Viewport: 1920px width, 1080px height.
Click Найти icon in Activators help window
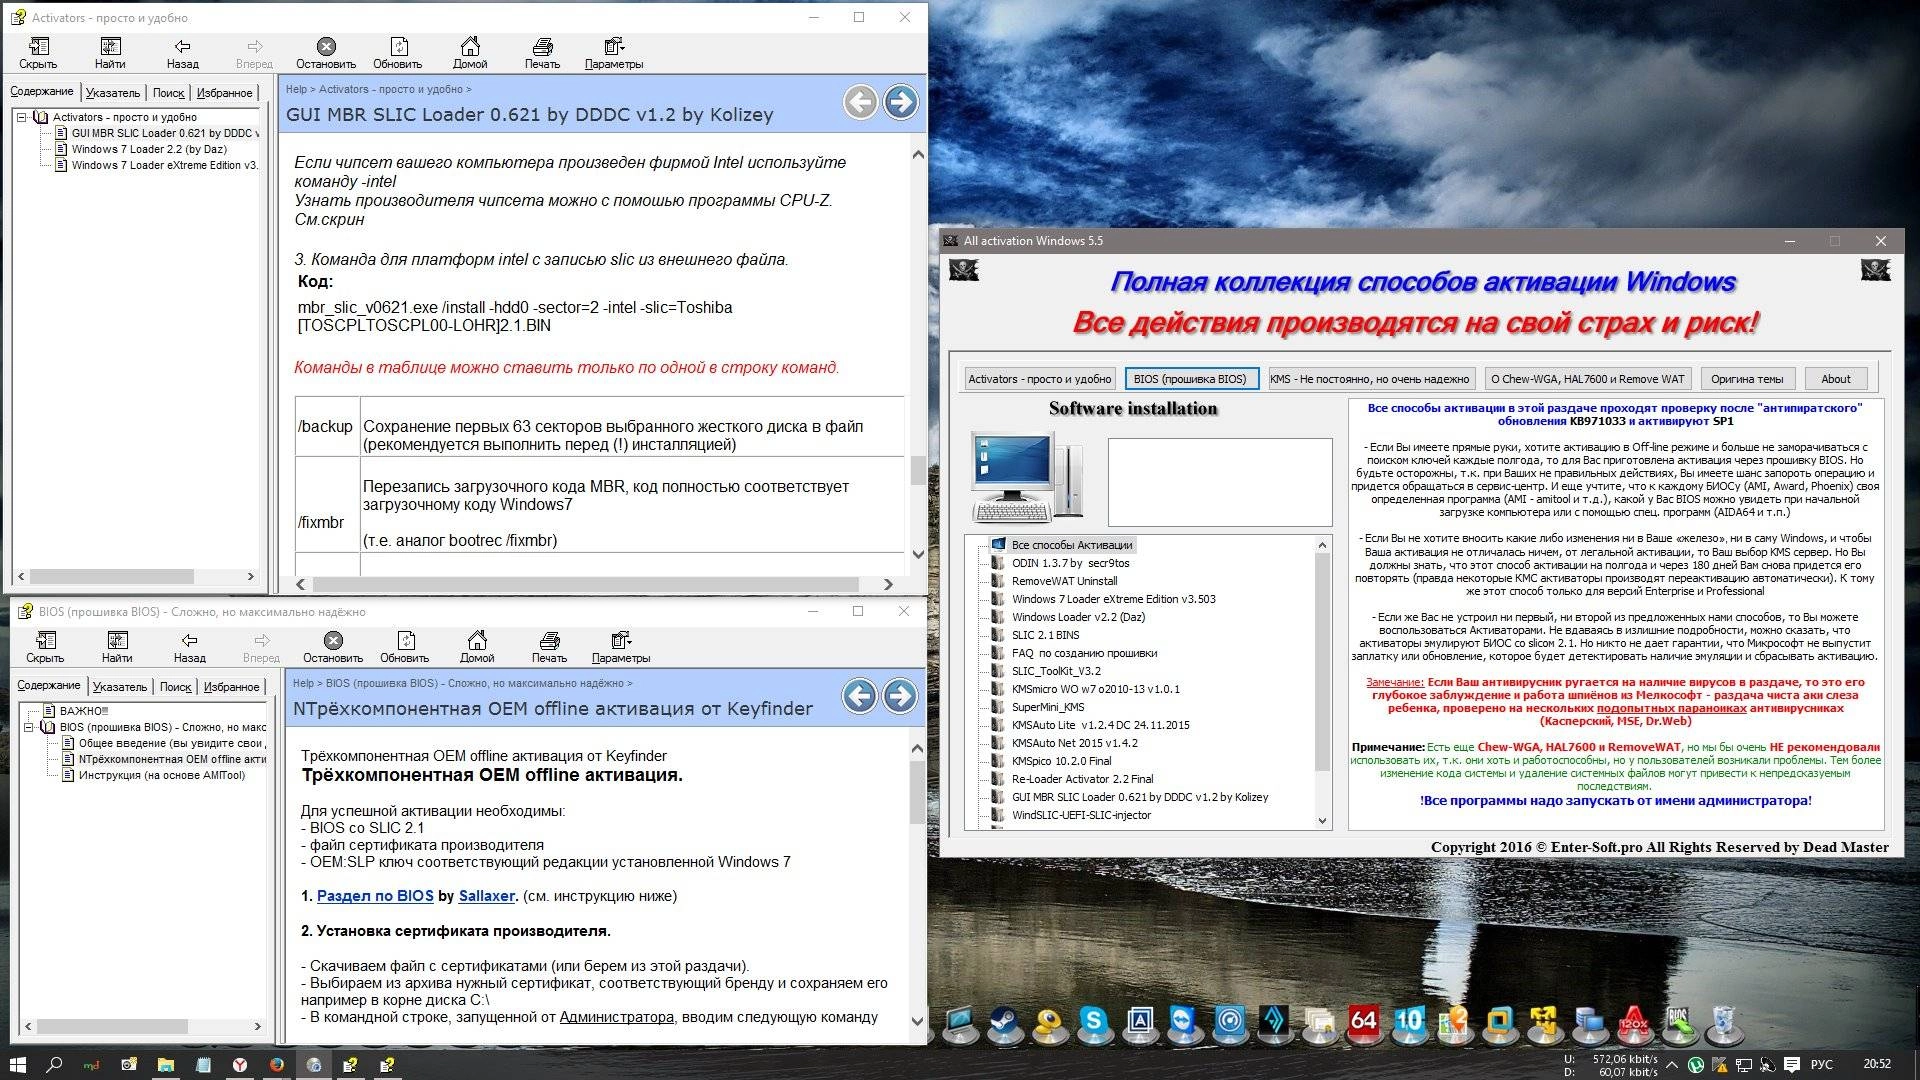[110, 53]
